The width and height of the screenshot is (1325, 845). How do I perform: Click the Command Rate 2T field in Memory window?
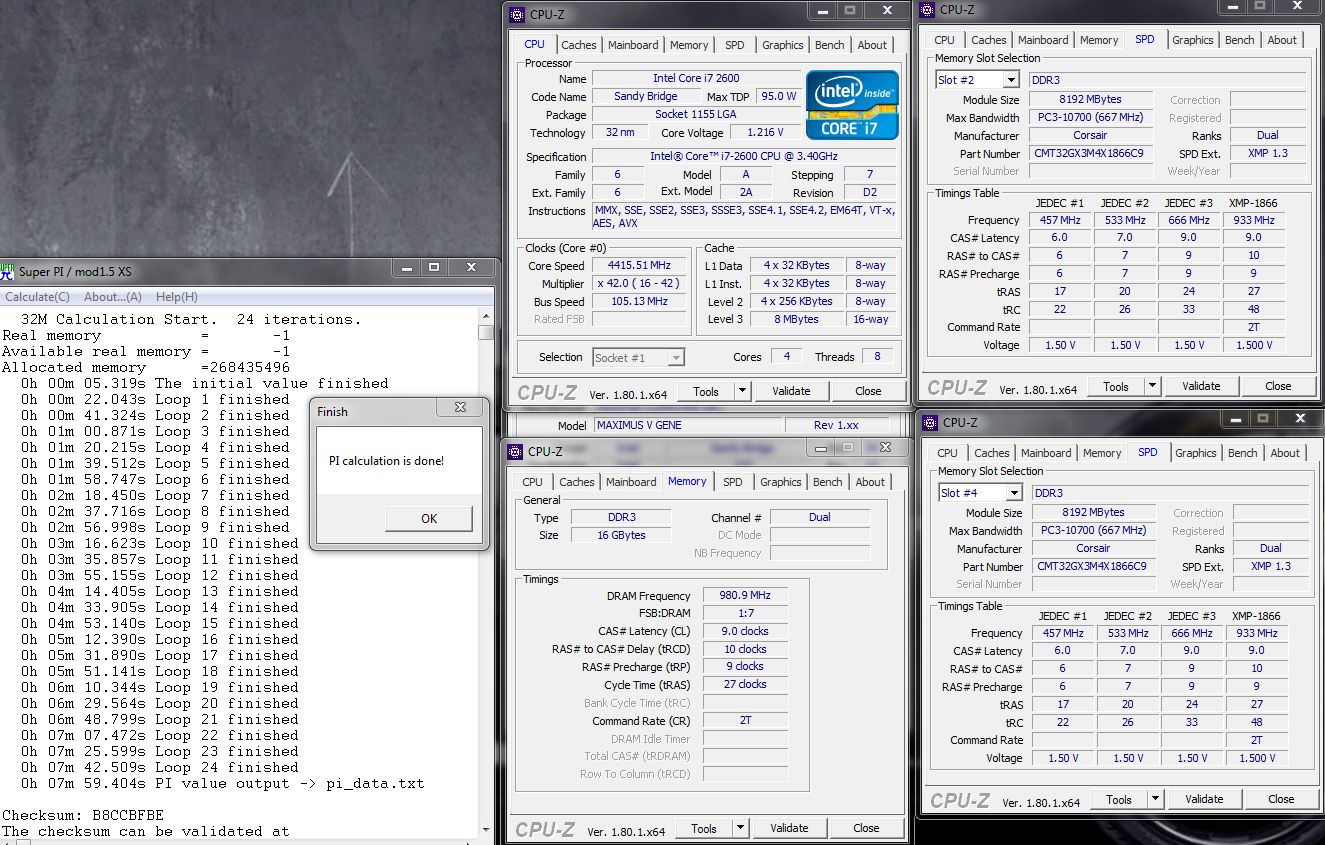coord(745,721)
